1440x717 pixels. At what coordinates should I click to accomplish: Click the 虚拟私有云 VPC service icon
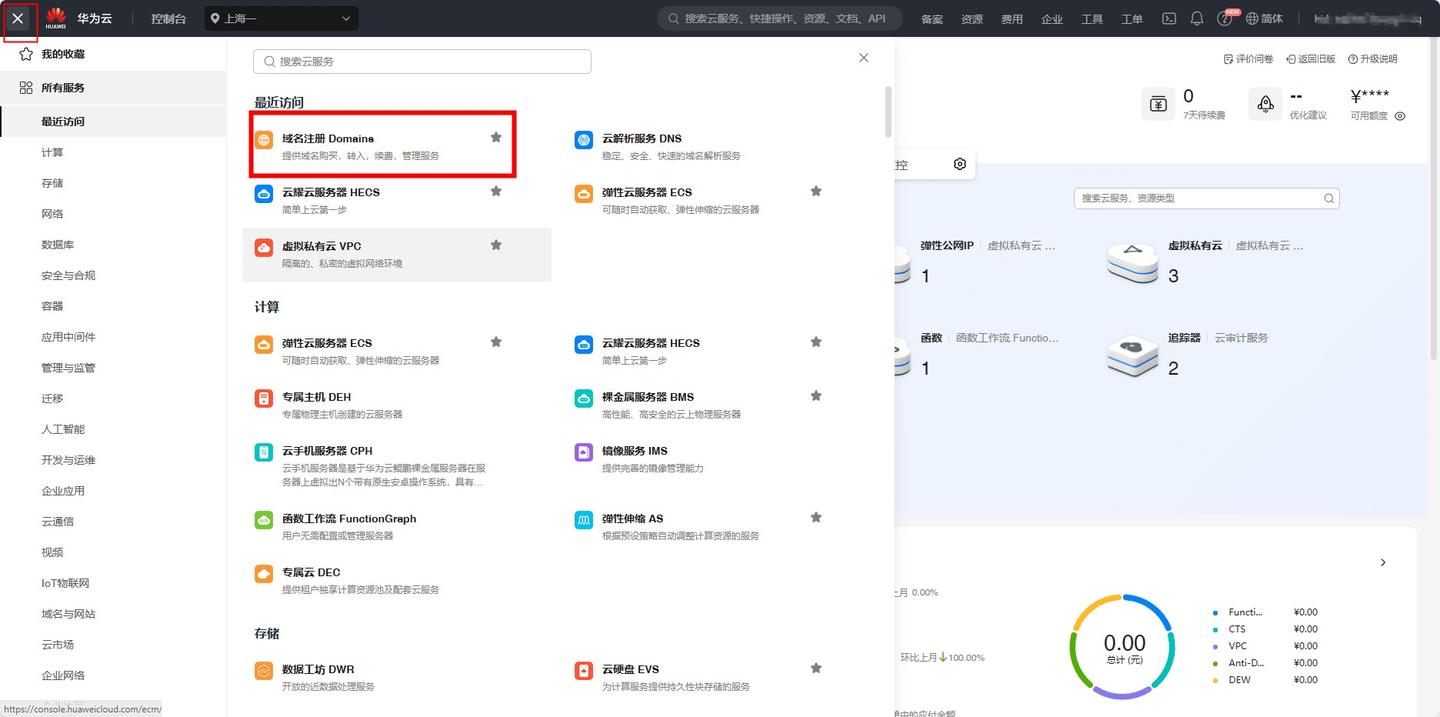tap(264, 247)
